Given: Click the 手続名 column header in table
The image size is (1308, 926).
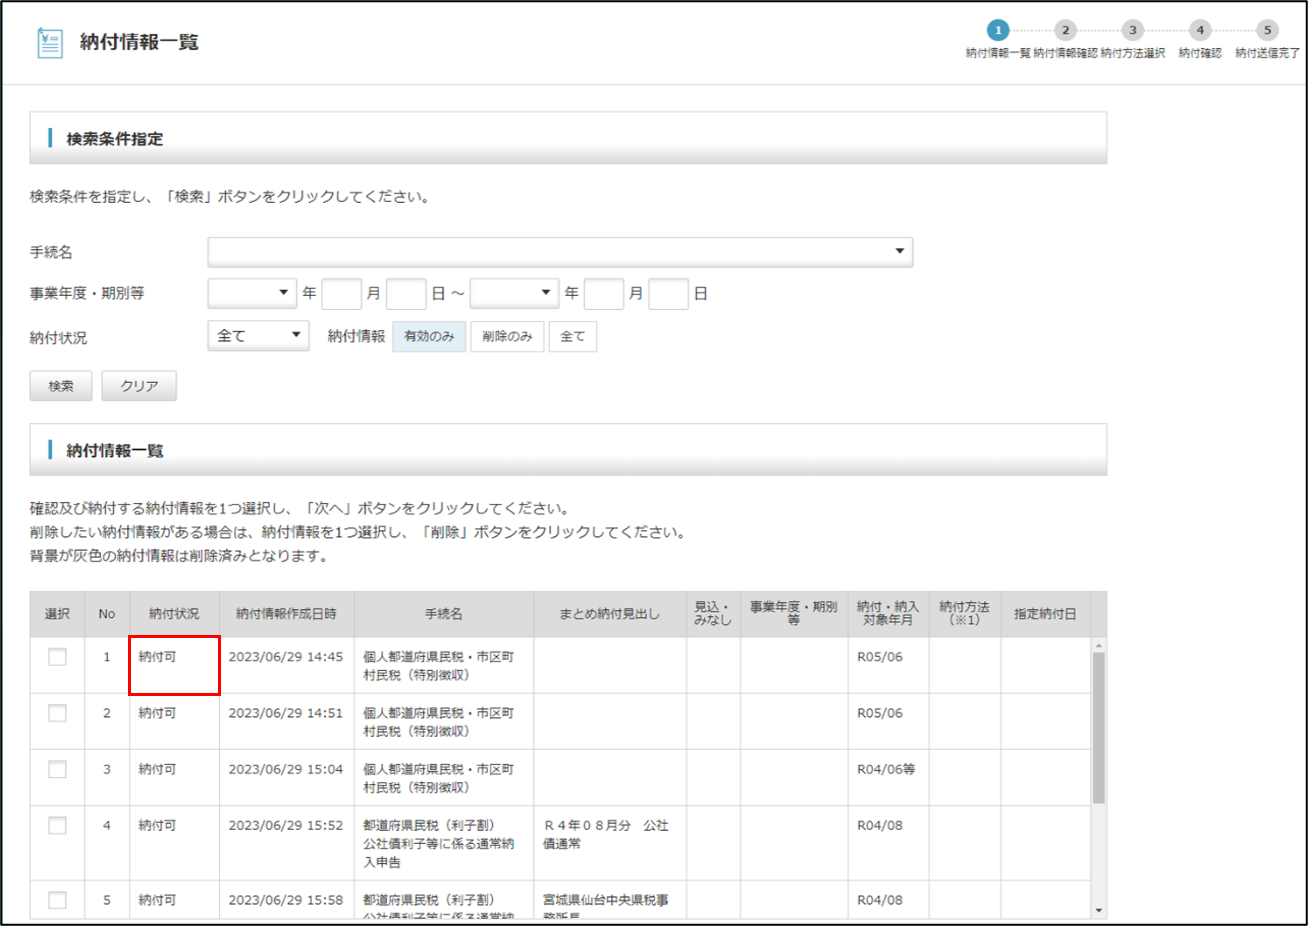Looking at the screenshot, I should click(444, 614).
